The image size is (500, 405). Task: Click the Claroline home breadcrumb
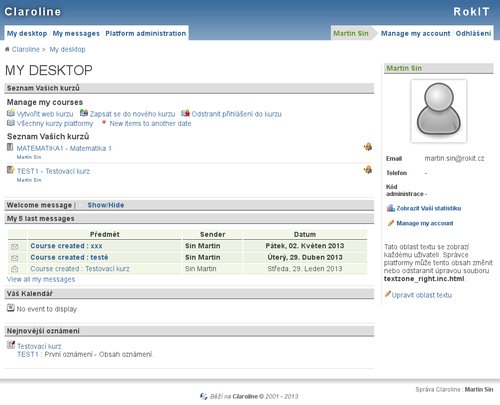25,49
